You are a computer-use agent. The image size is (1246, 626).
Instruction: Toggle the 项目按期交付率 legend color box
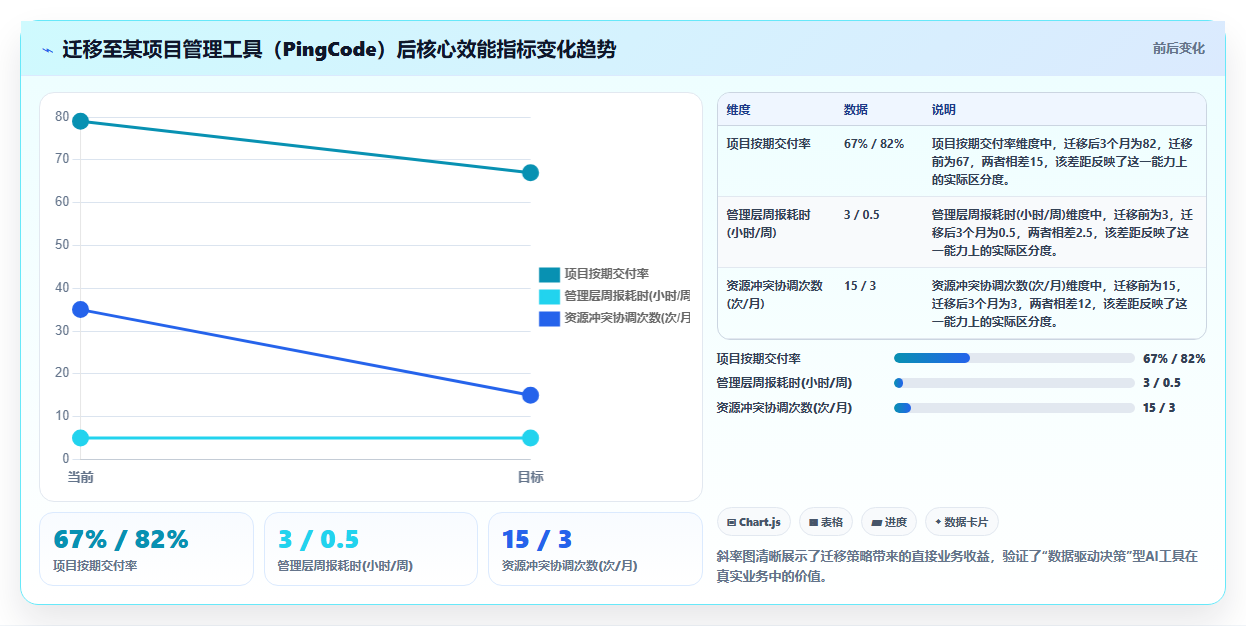point(549,274)
